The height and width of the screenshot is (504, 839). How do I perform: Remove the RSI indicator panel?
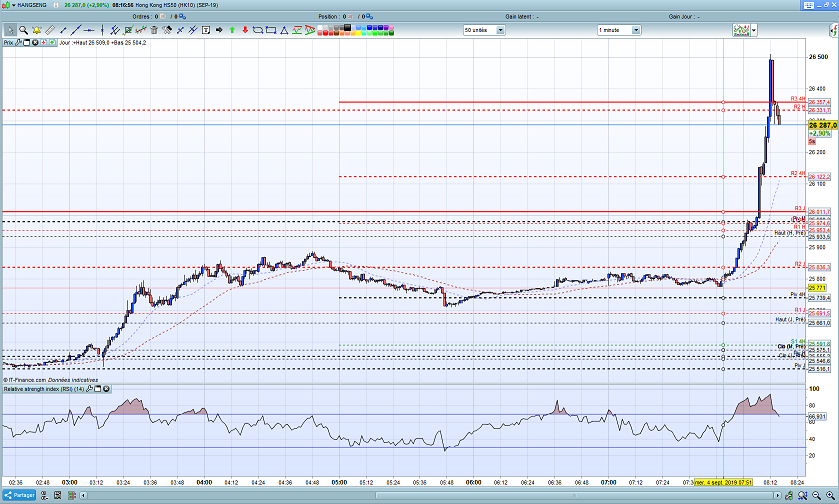tap(106, 389)
